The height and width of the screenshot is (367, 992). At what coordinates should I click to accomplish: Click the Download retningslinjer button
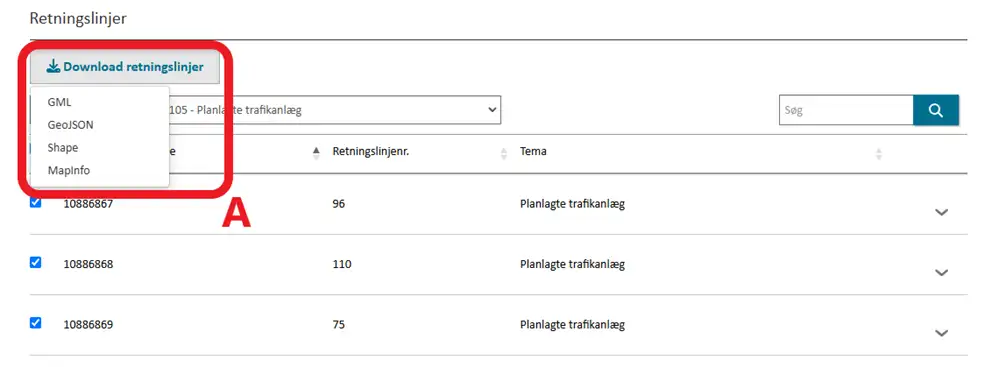click(125, 66)
